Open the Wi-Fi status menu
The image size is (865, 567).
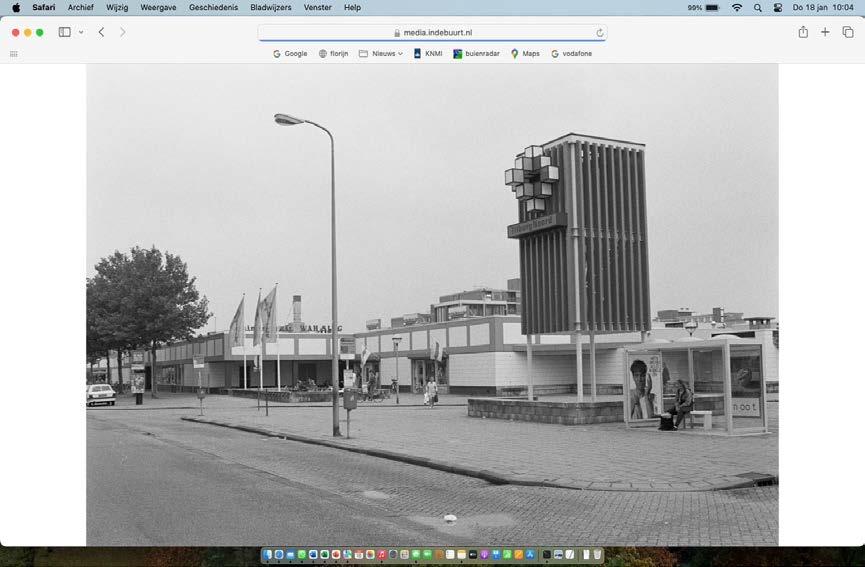pos(737,8)
